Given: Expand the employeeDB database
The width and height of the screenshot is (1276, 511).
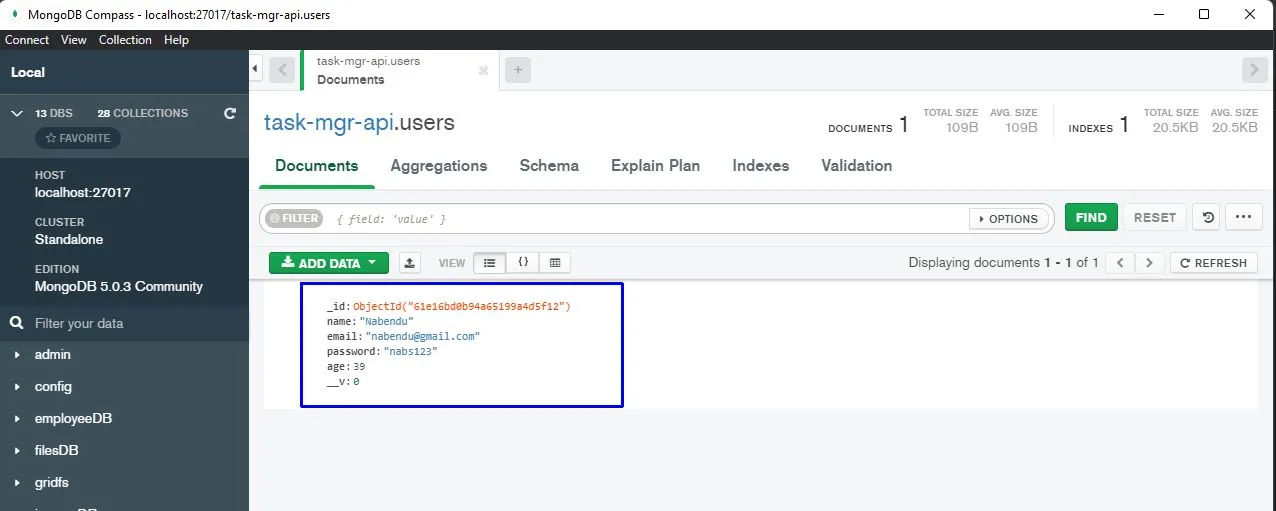Looking at the screenshot, I should coord(17,419).
